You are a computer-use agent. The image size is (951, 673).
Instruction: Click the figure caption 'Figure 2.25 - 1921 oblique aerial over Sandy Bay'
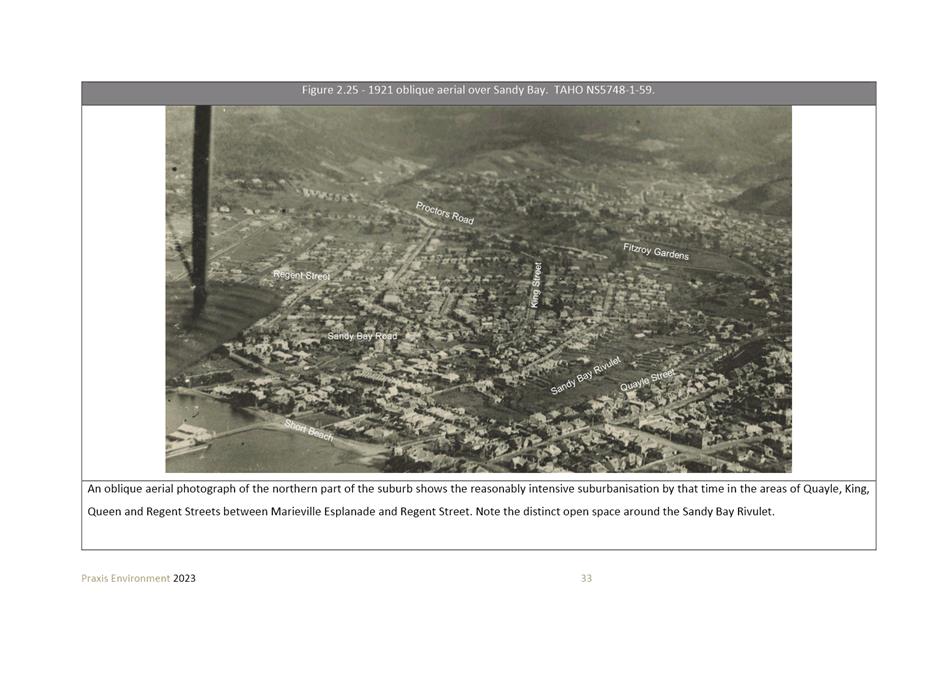(x=478, y=90)
